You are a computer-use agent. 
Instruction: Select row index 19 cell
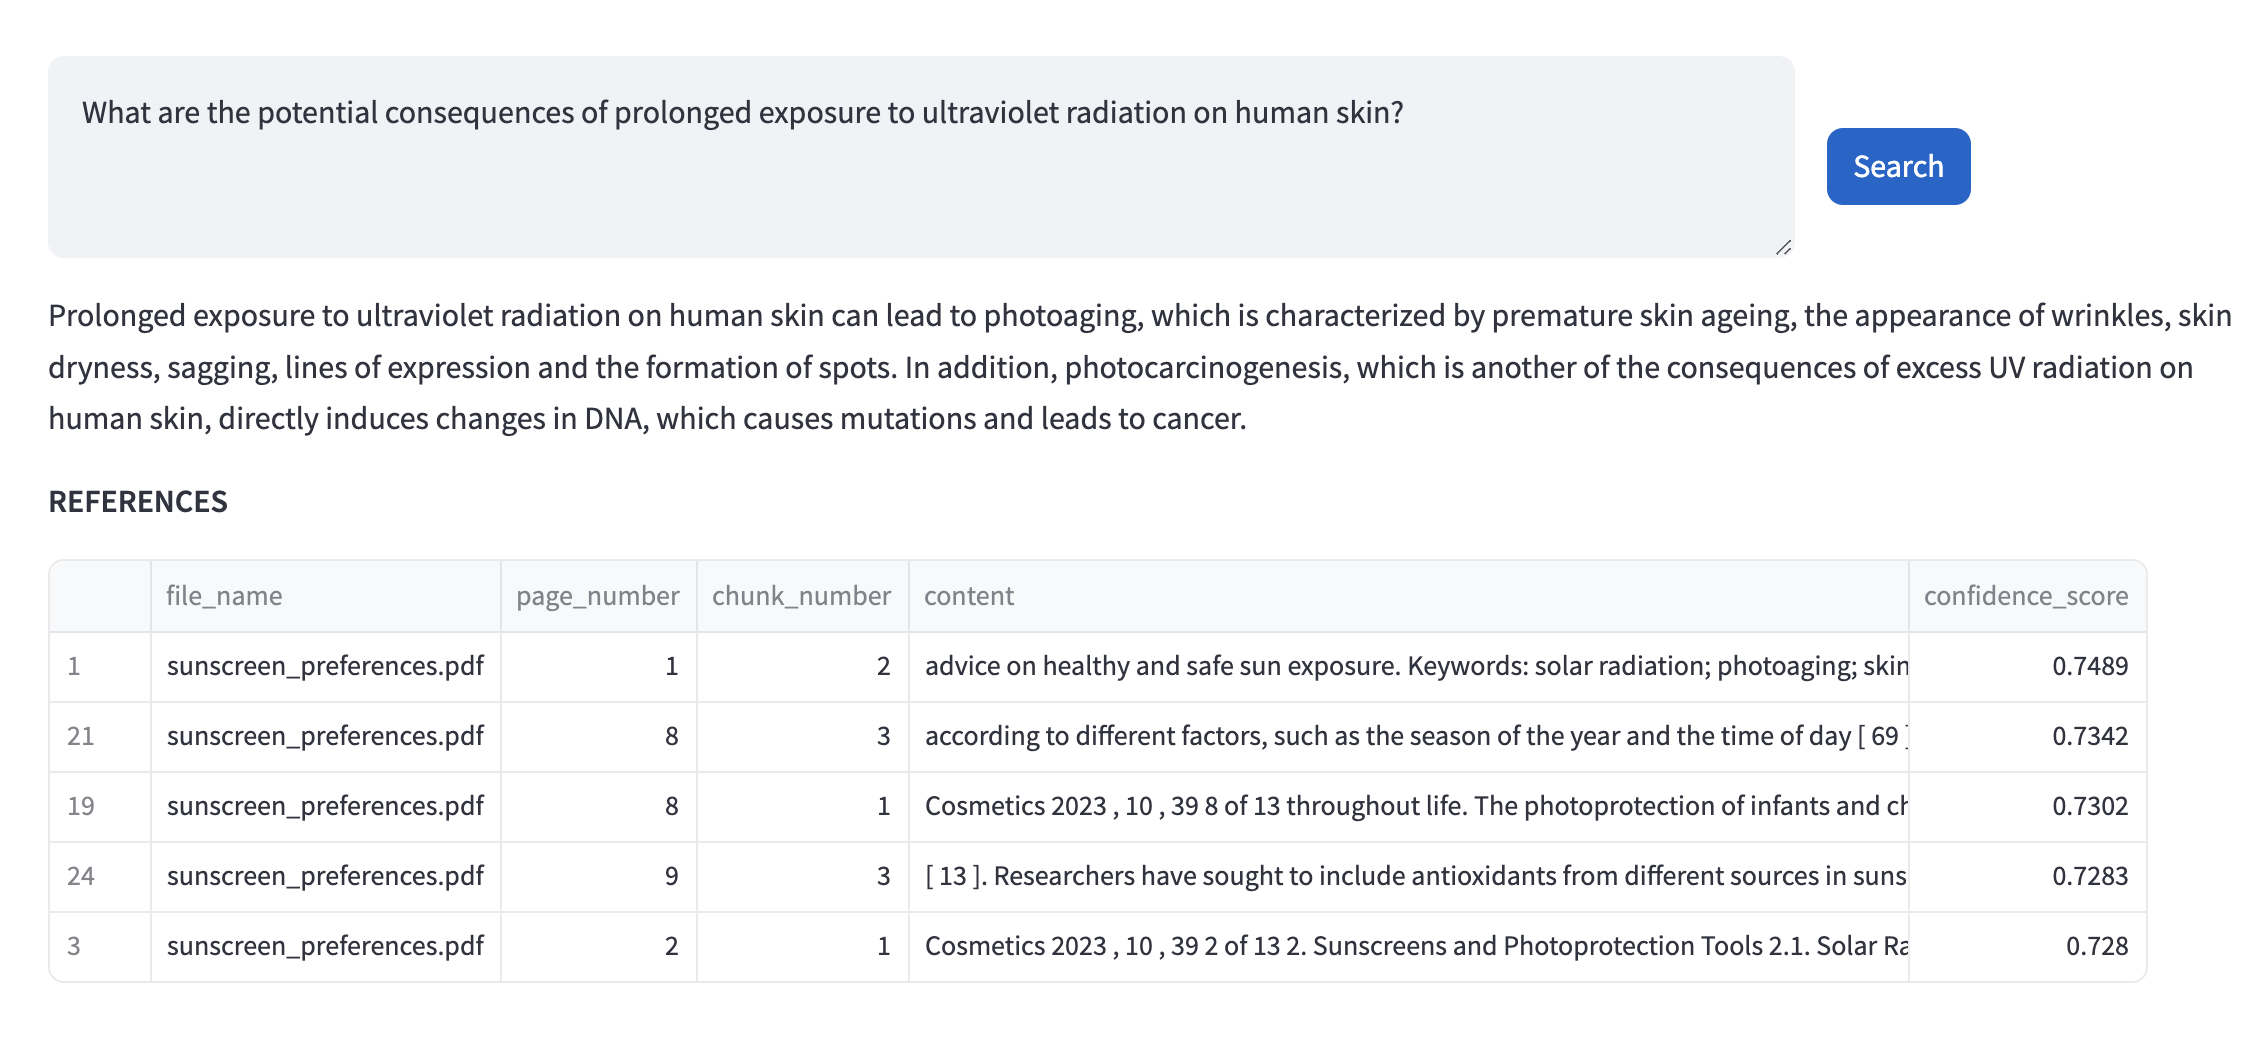click(x=100, y=807)
